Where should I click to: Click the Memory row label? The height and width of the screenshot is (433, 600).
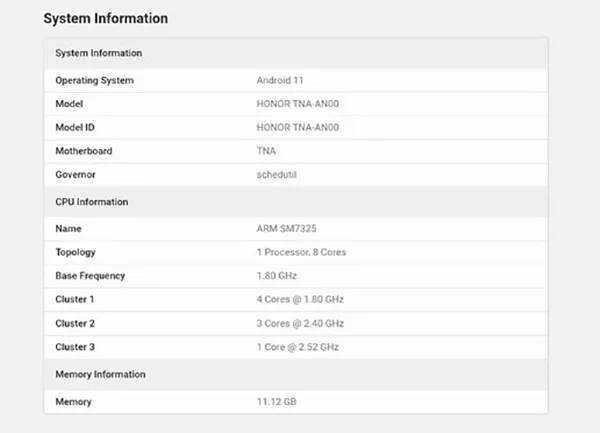point(73,401)
